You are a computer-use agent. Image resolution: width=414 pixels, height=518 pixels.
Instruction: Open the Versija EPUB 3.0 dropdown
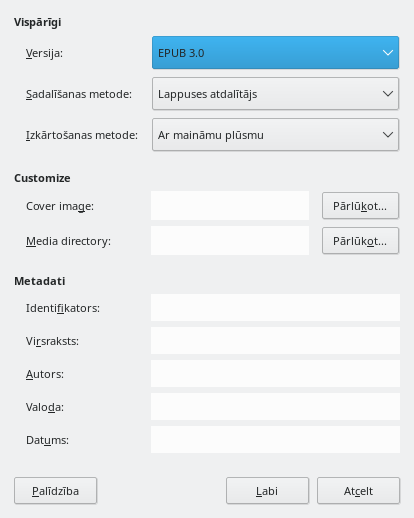coord(275,53)
